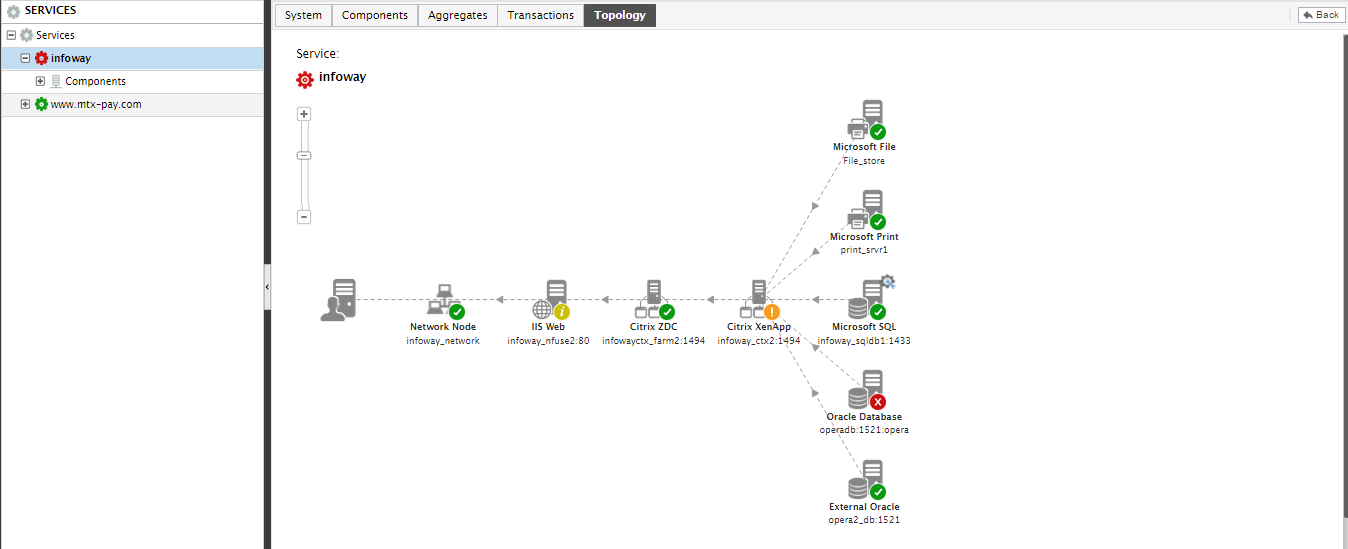
Task: Click the gear icon above Microsoft SQL
Action: (x=887, y=282)
